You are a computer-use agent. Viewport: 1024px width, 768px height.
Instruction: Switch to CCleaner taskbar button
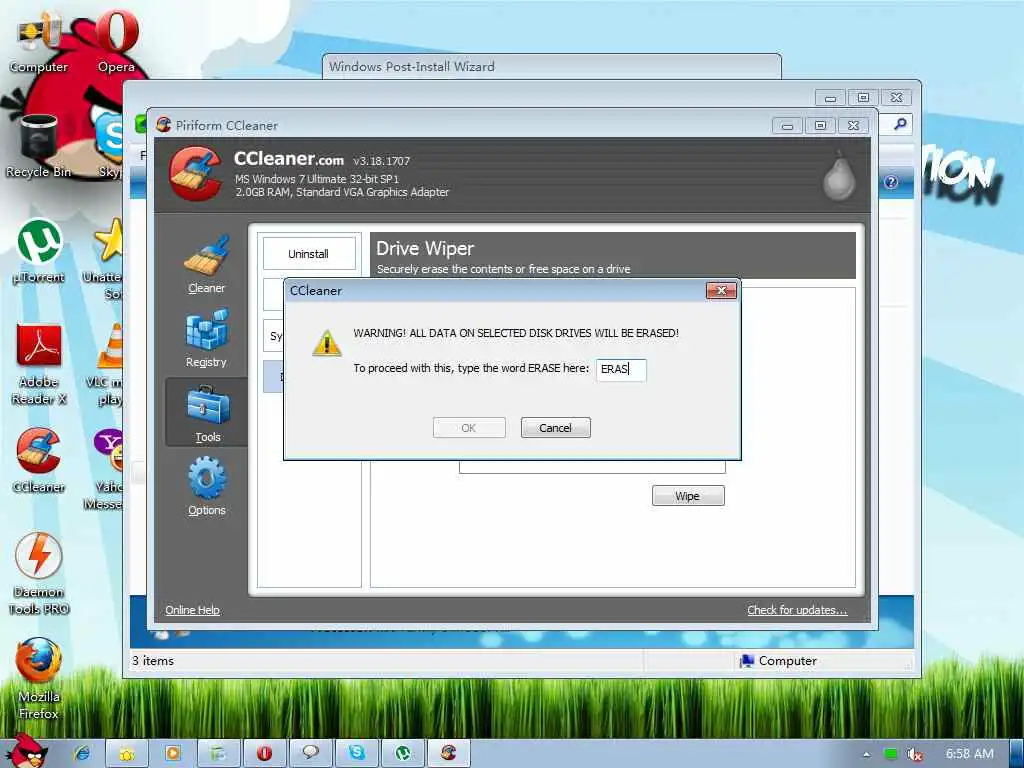[449, 754]
